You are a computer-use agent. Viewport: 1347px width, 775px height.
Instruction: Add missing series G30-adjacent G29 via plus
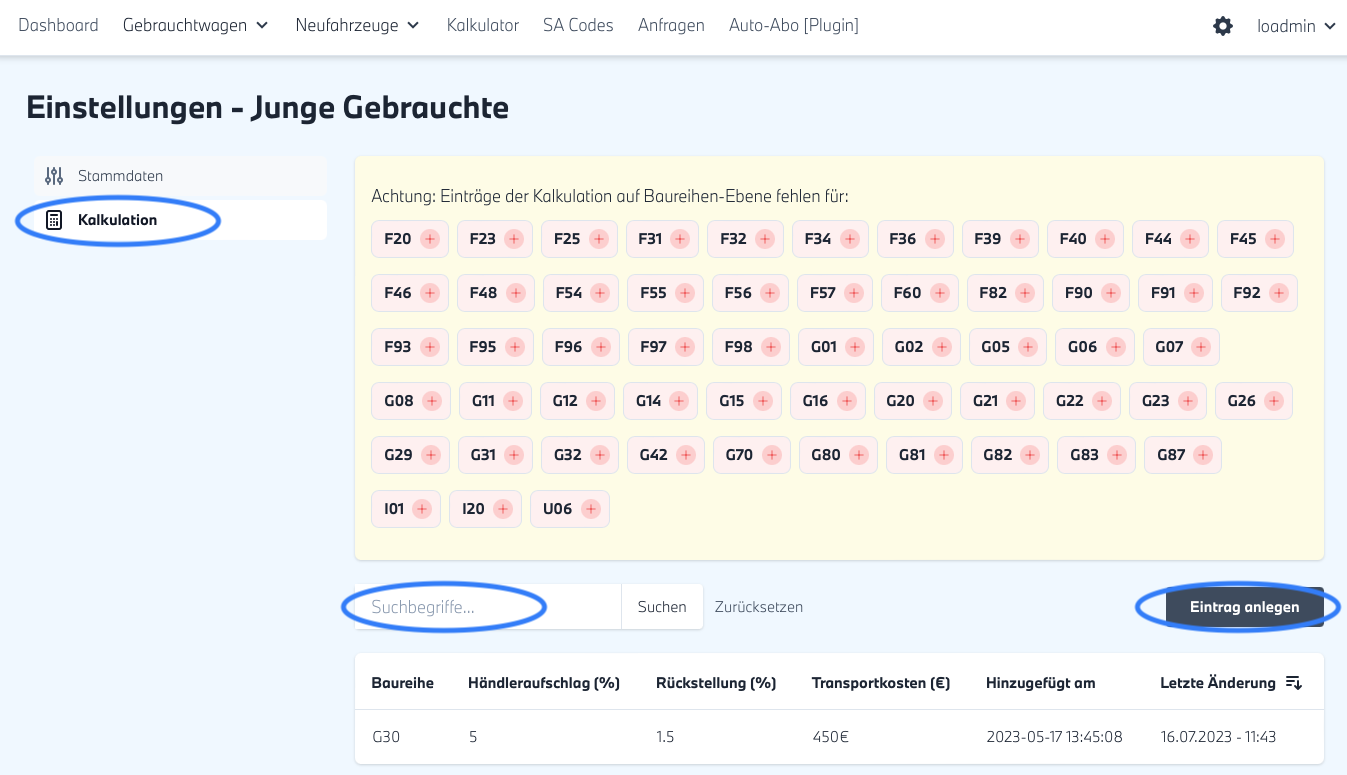431,455
